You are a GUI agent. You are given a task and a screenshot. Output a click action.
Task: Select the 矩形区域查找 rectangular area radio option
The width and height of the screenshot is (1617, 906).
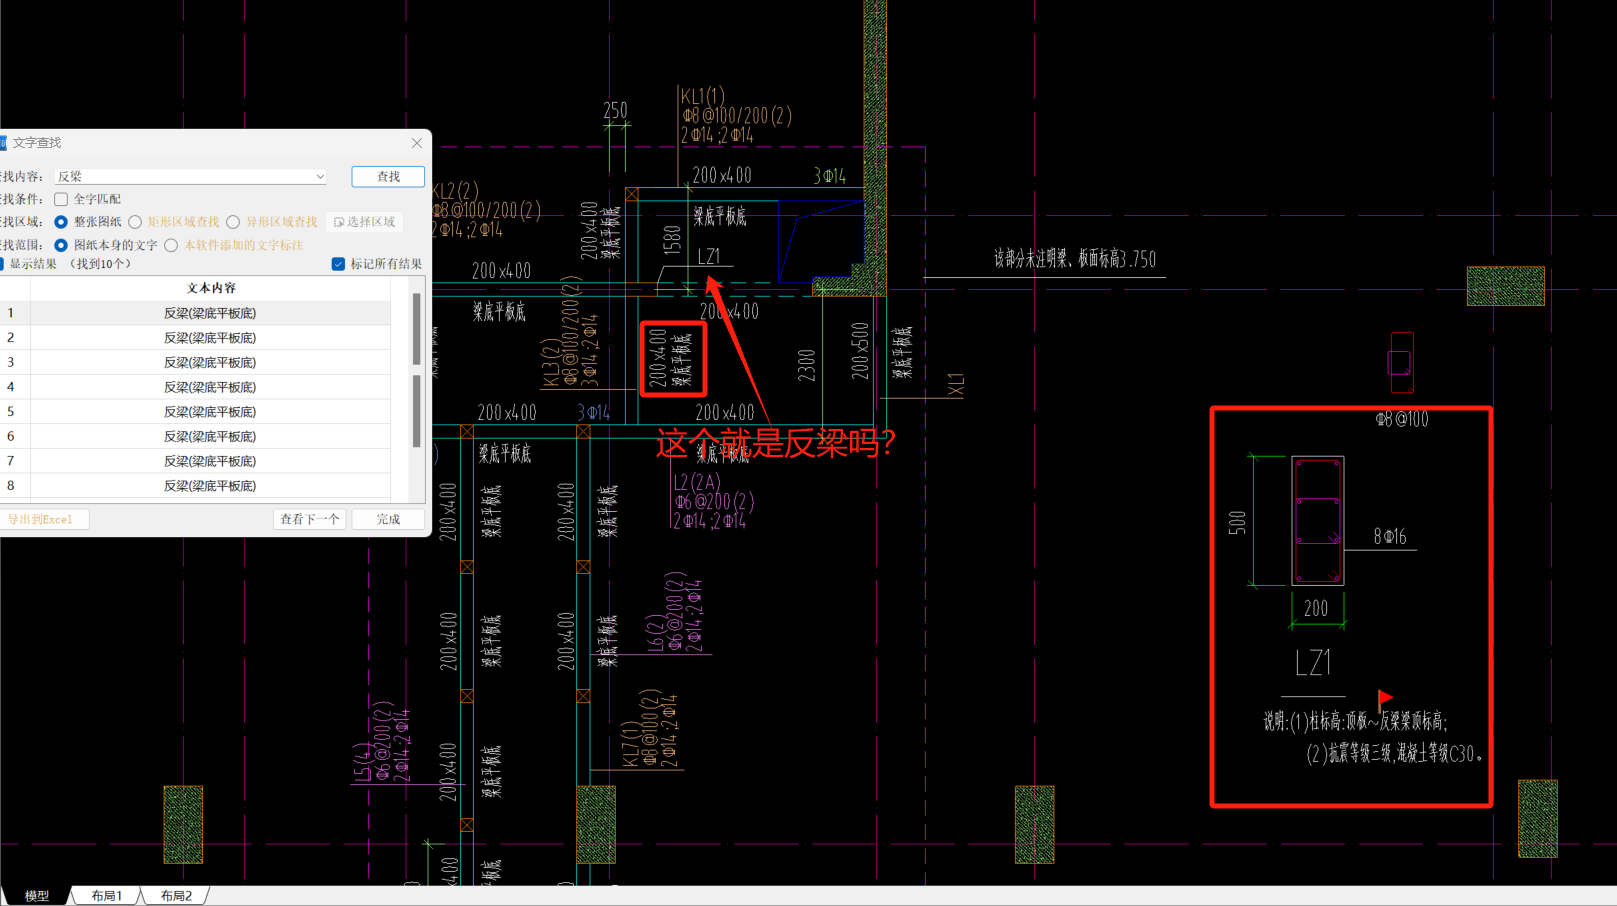coord(135,222)
